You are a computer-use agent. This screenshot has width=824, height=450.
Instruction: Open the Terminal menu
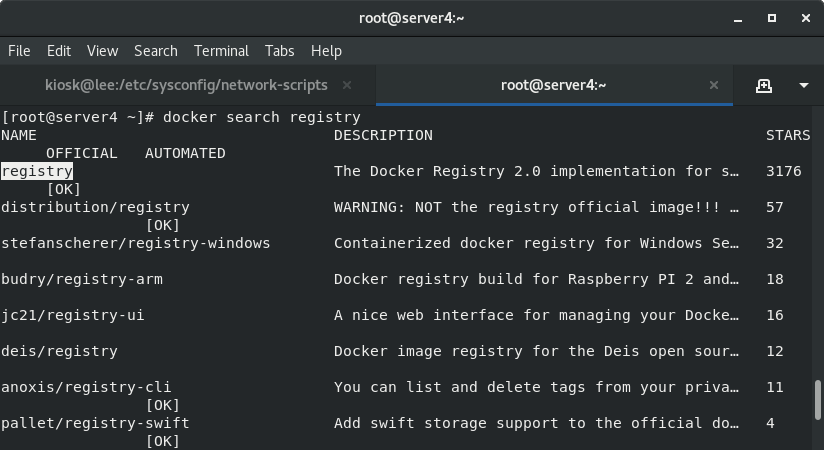[x=221, y=51]
